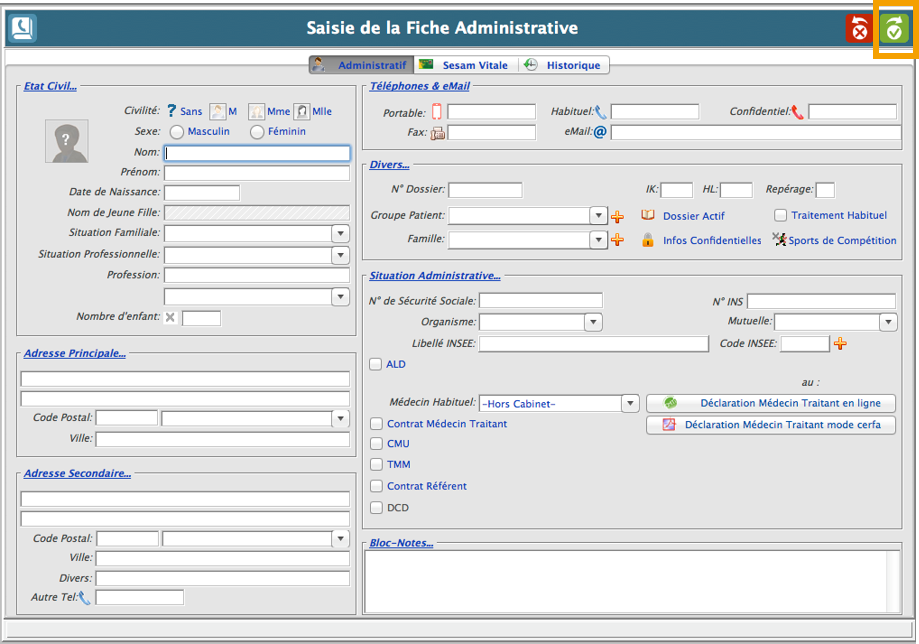The height and width of the screenshot is (644, 919).
Task: Click the red cancel icon in header
Action: pos(859,28)
